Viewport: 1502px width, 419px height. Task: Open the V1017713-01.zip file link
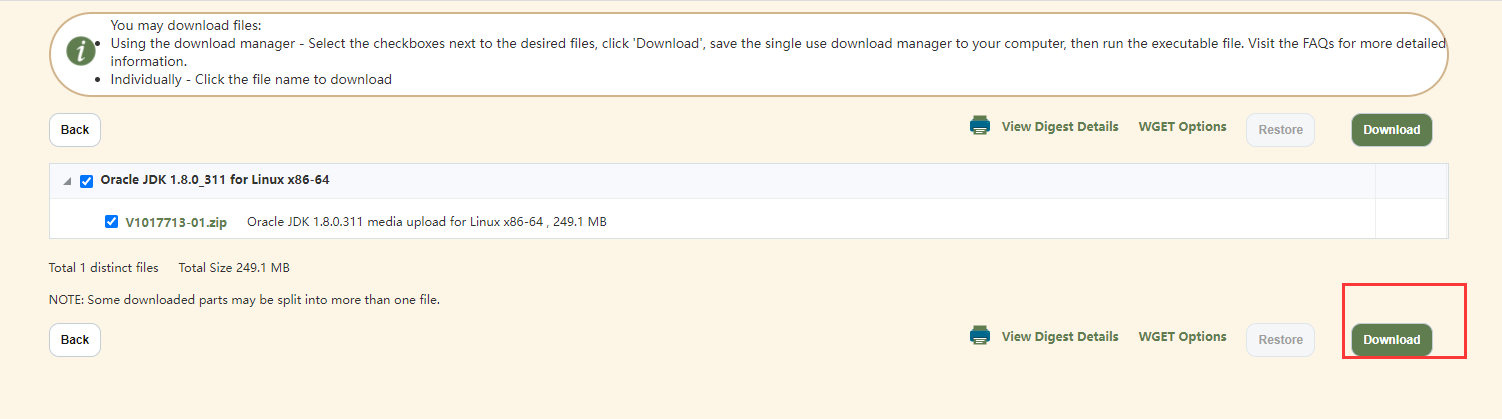tap(176, 222)
